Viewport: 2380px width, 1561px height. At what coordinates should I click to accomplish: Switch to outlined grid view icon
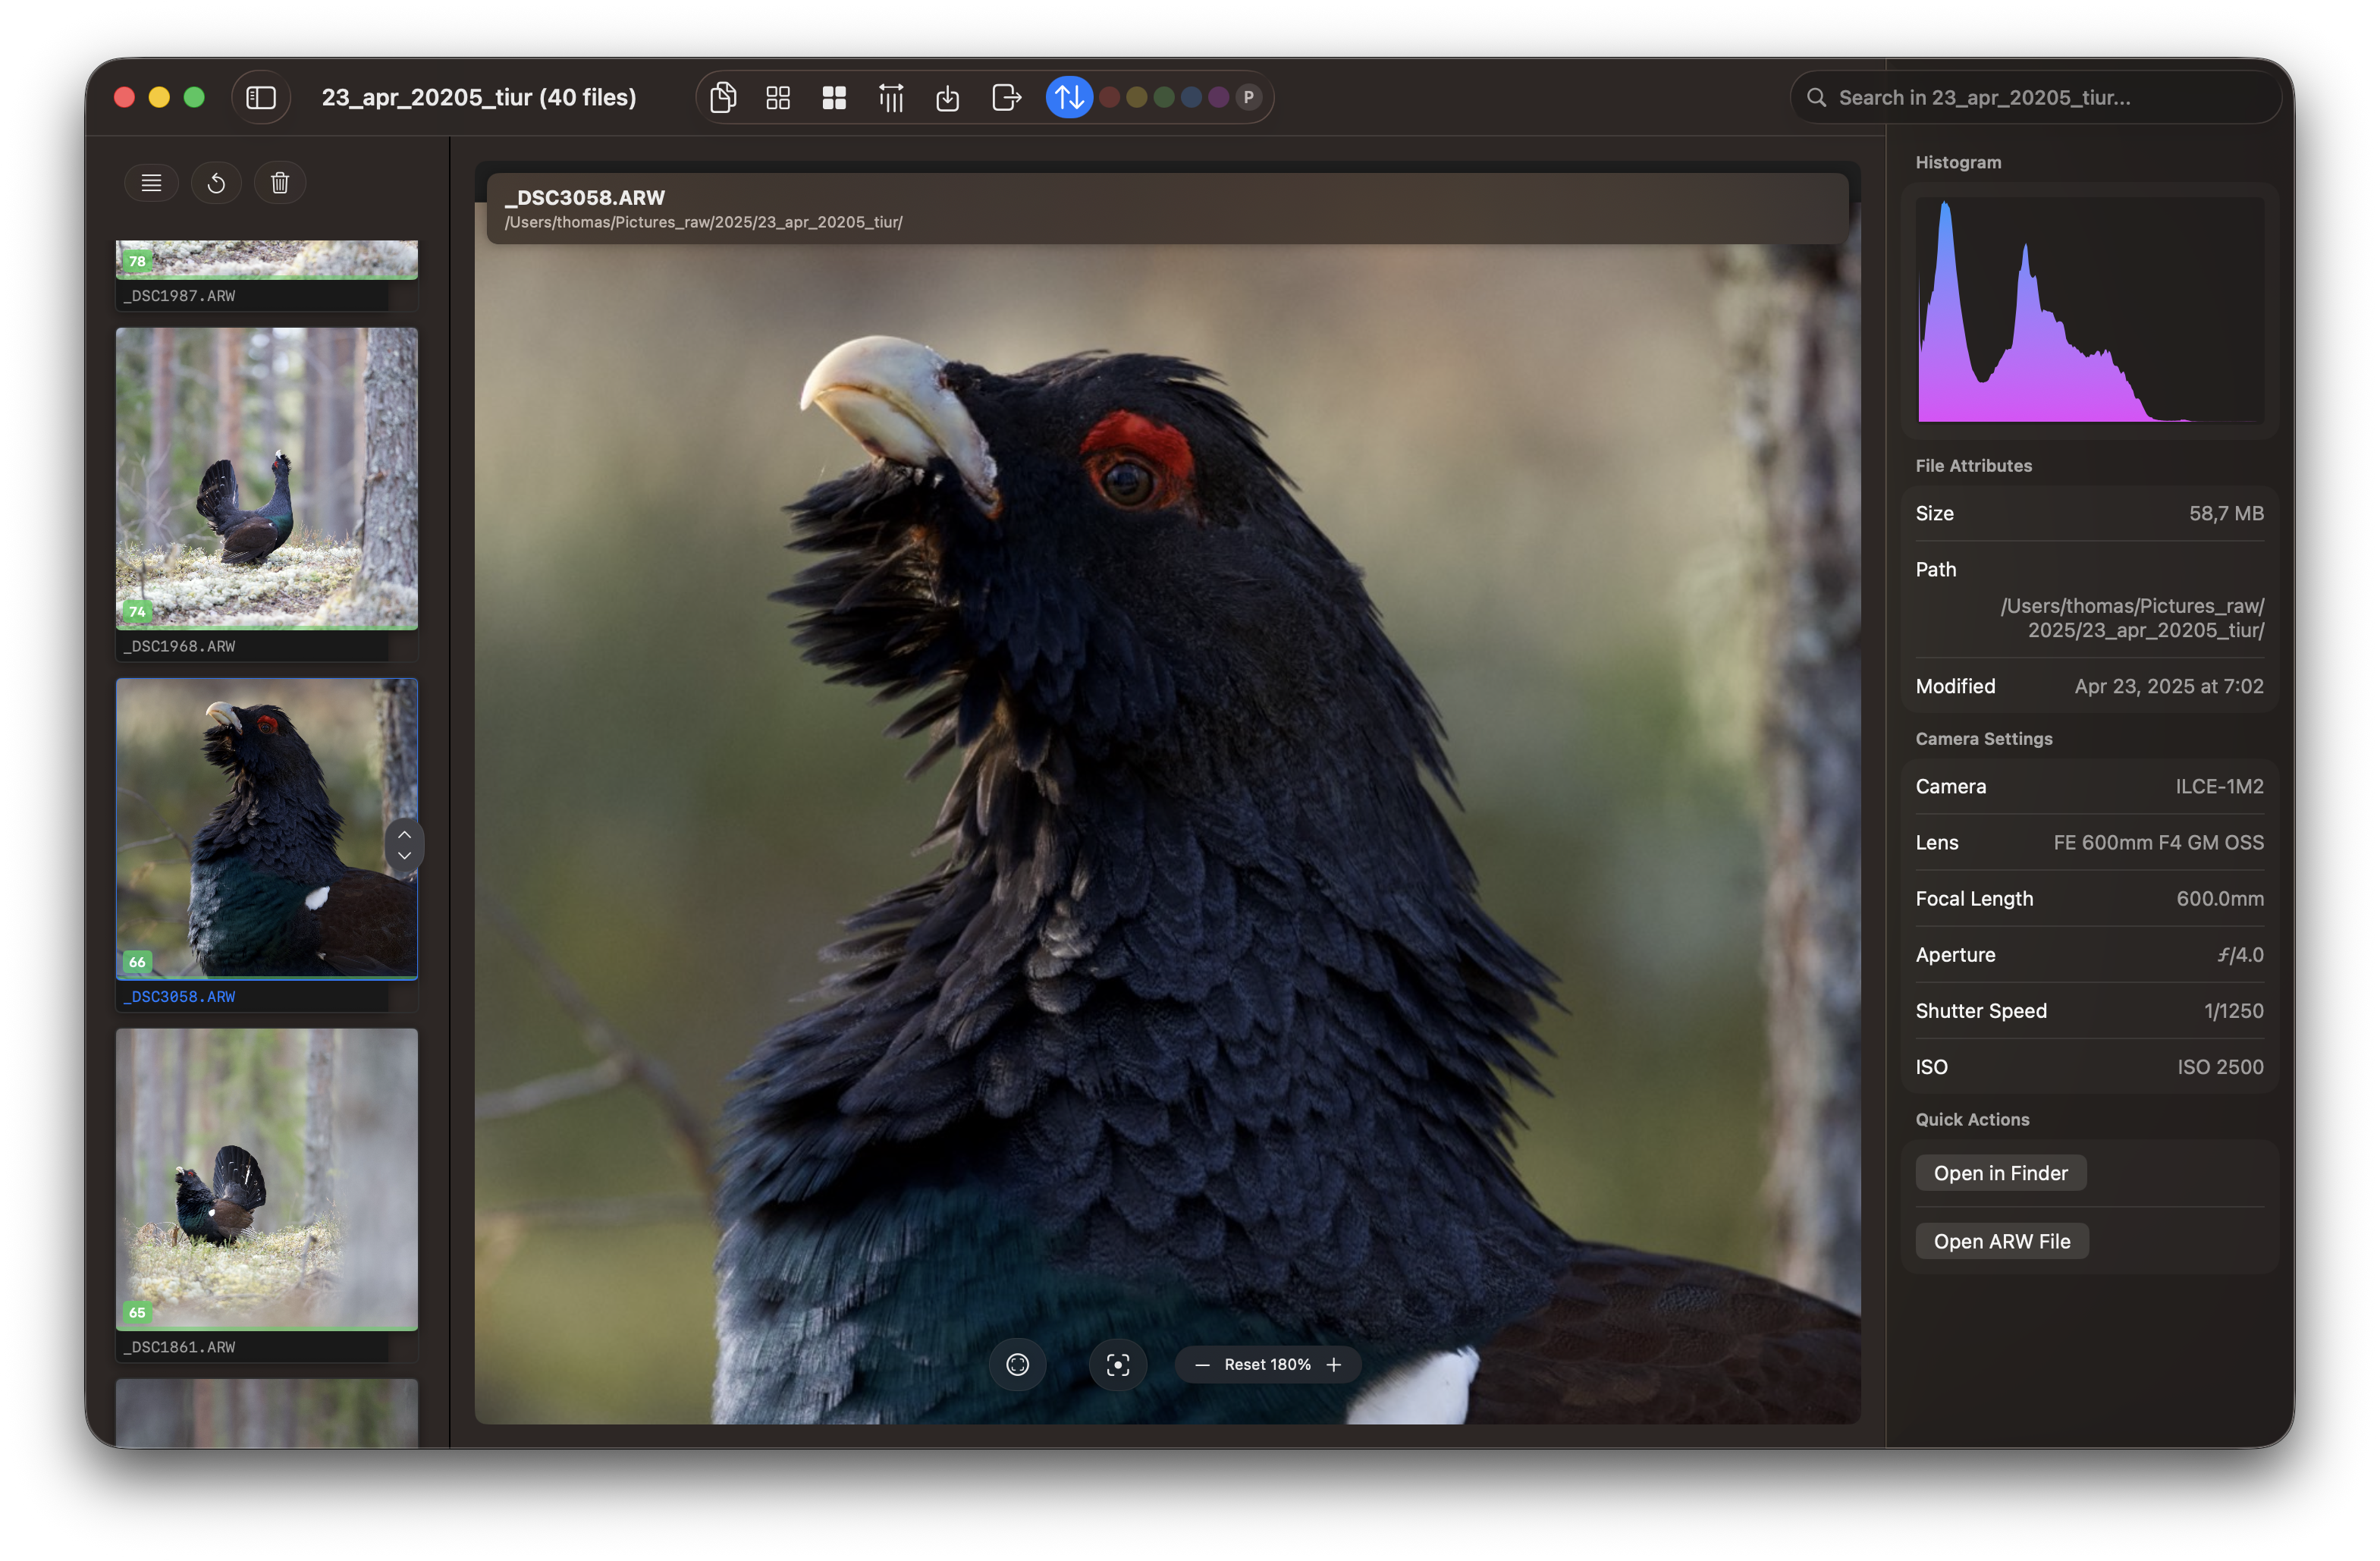(x=778, y=97)
